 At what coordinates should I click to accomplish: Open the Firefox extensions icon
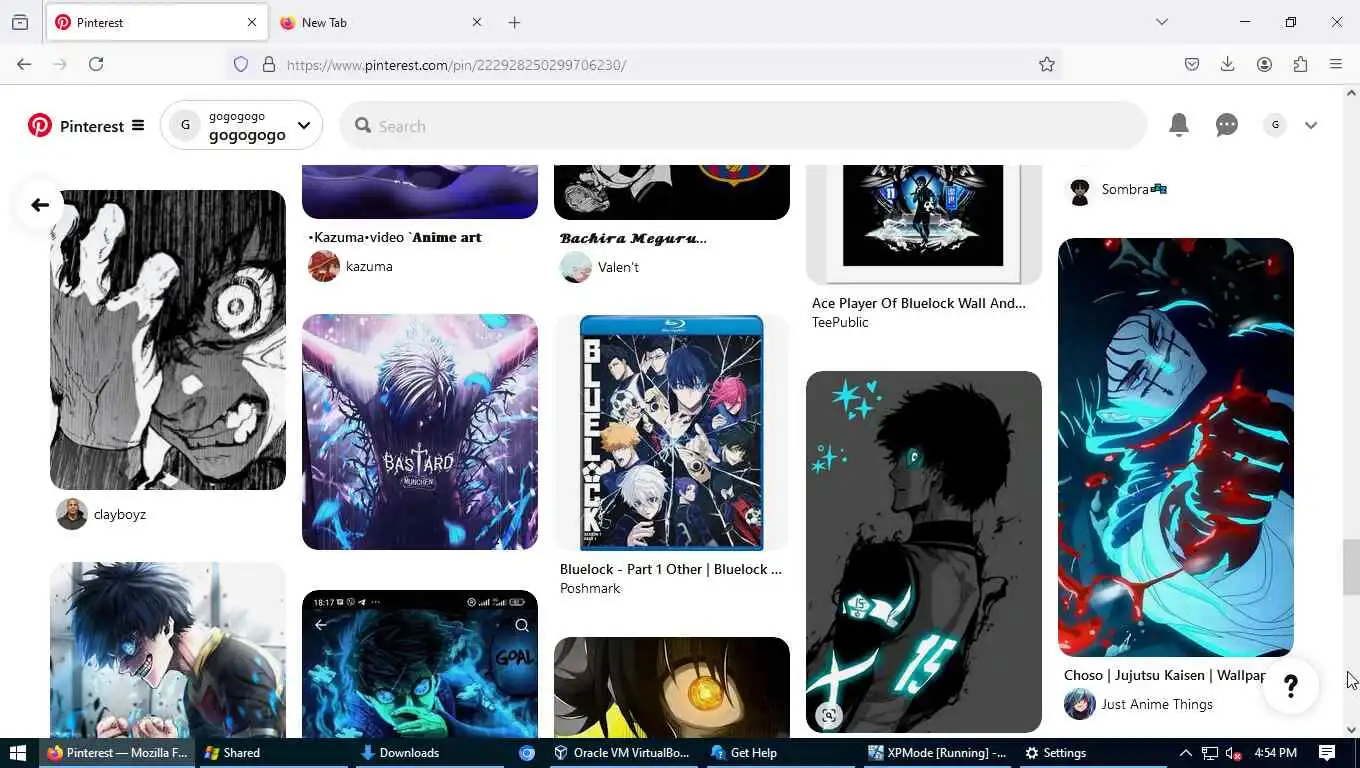coord(1300,64)
